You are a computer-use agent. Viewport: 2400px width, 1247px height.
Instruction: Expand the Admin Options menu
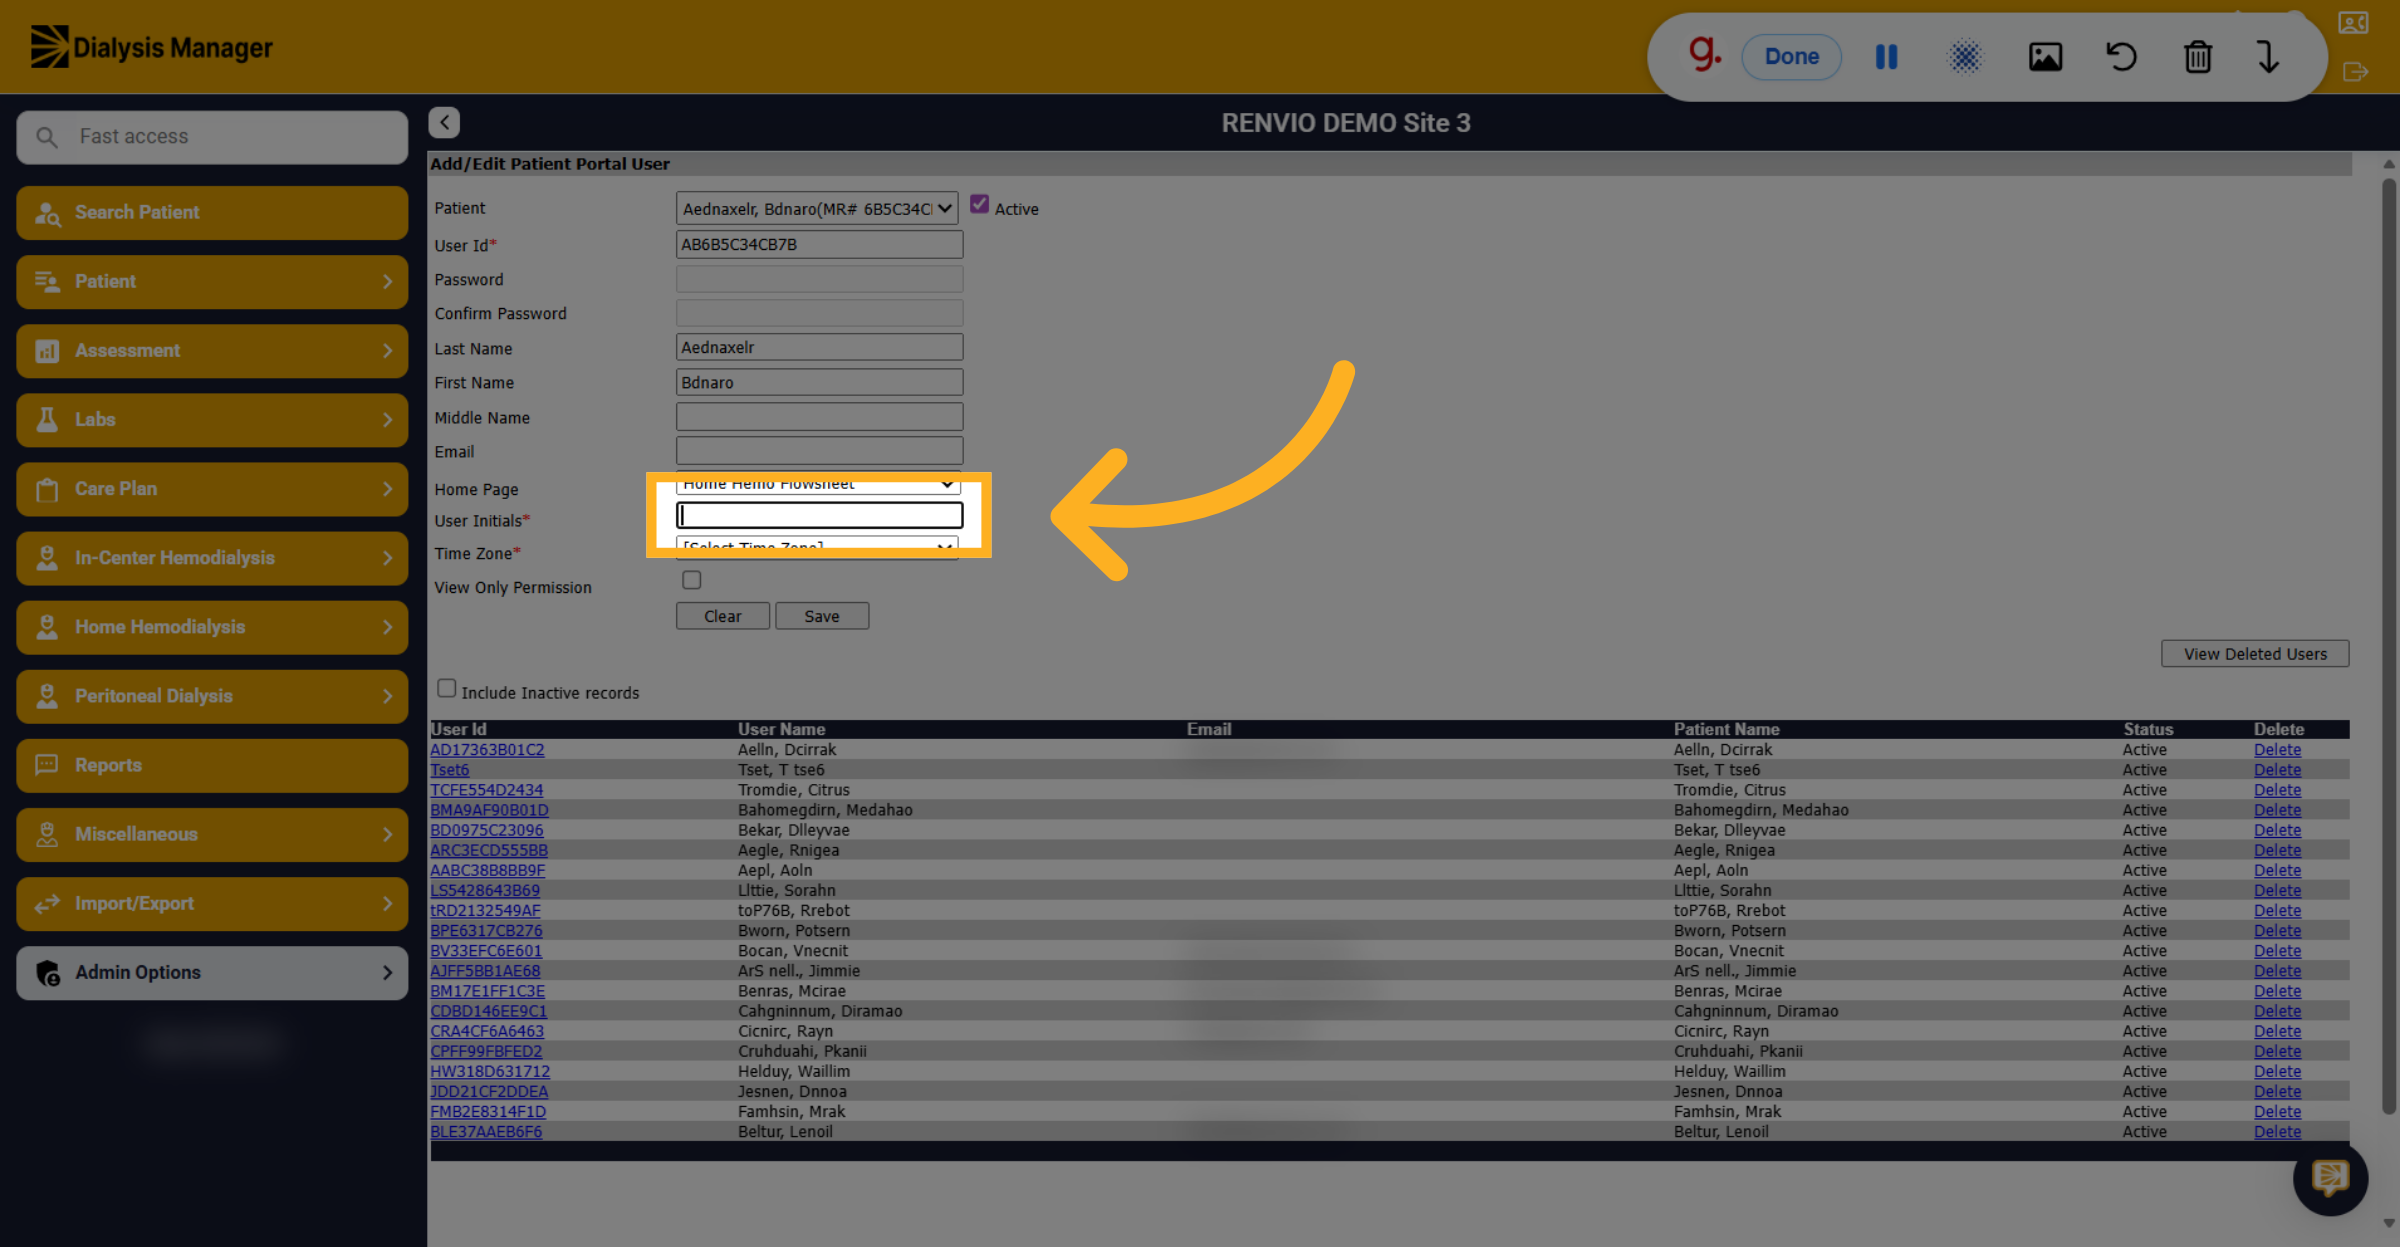click(212, 973)
